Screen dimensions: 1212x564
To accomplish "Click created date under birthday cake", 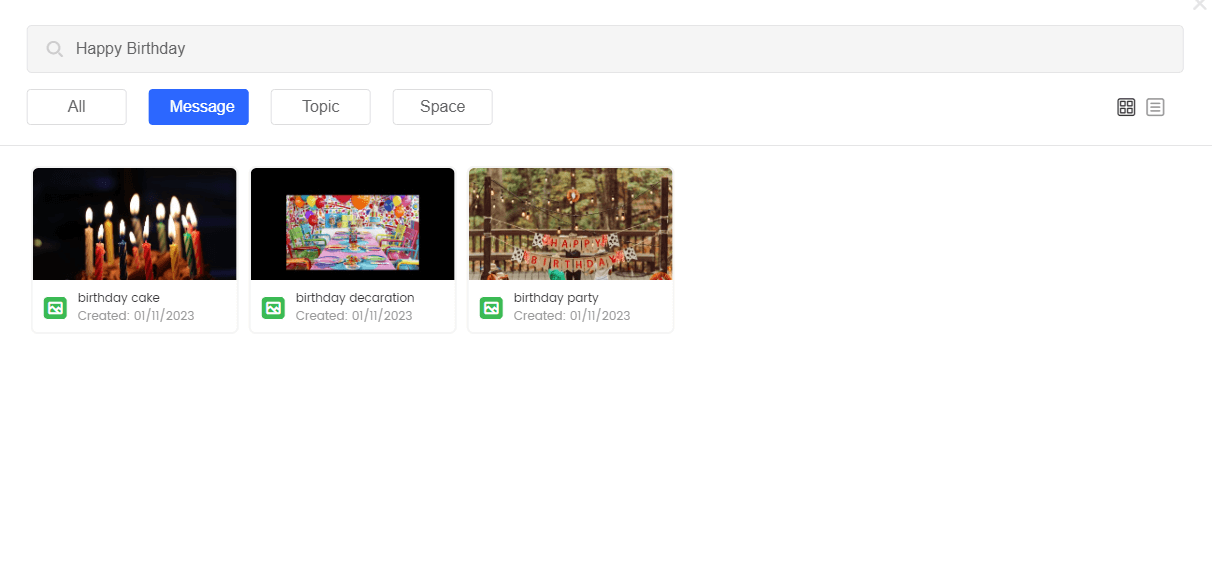I will click(136, 316).
